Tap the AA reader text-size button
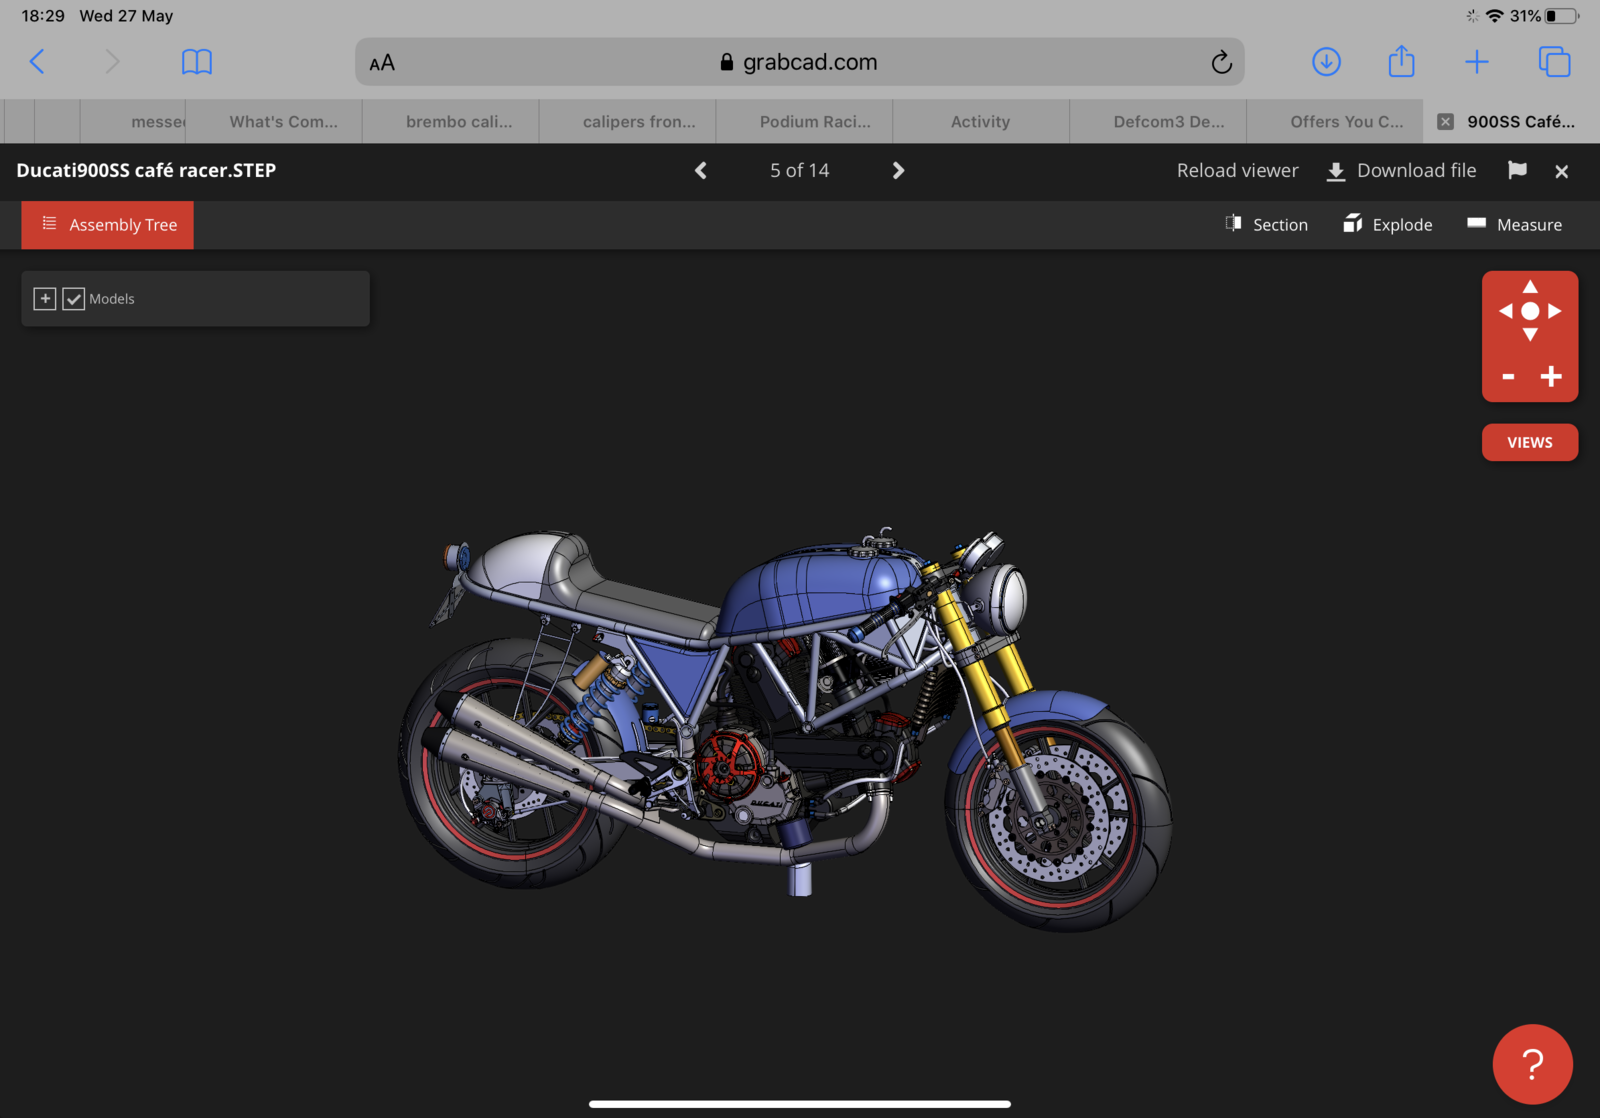Image resolution: width=1600 pixels, height=1118 pixels. pyautogui.click(x=382, y=63)
